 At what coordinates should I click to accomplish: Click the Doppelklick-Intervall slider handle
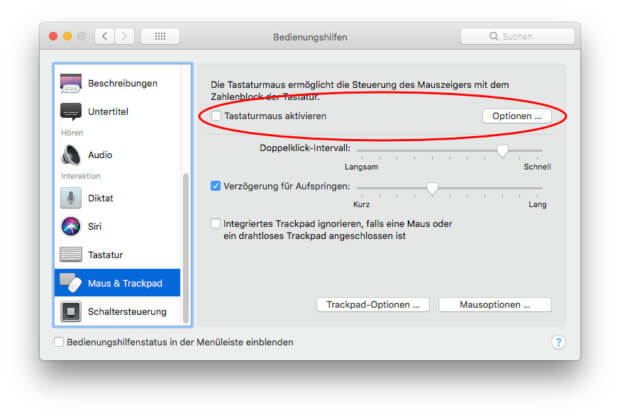pos(502,151)
